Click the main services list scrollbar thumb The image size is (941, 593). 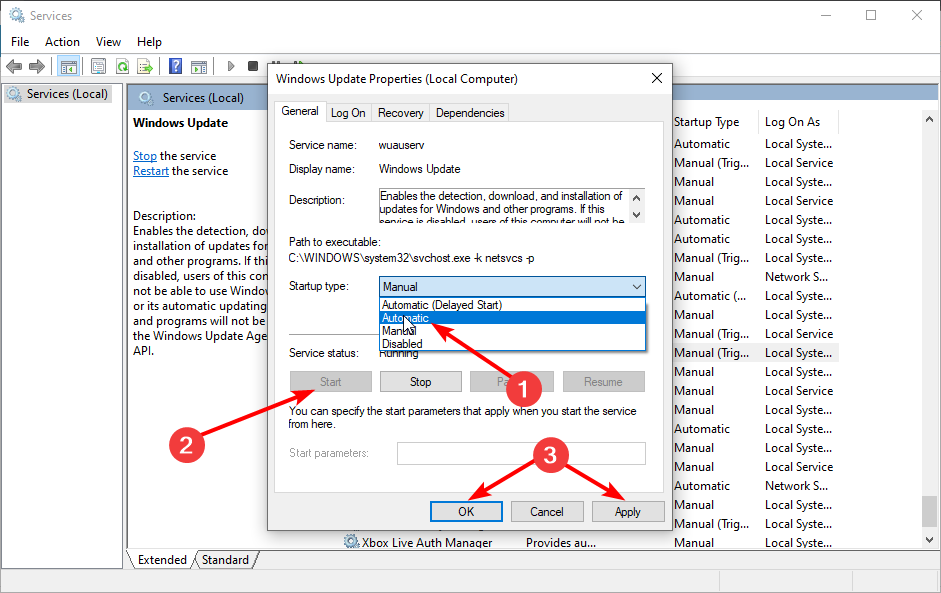[x=929, y=511]
